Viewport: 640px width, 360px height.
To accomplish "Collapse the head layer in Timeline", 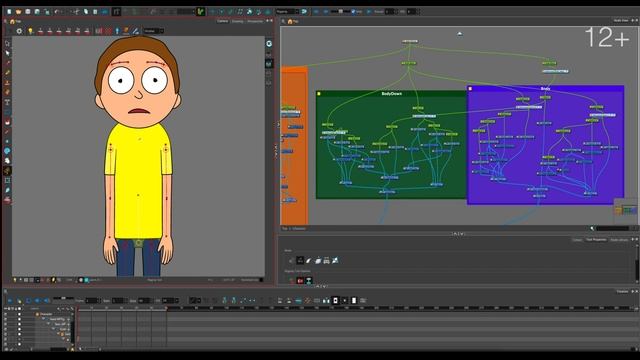I will 43,319.
